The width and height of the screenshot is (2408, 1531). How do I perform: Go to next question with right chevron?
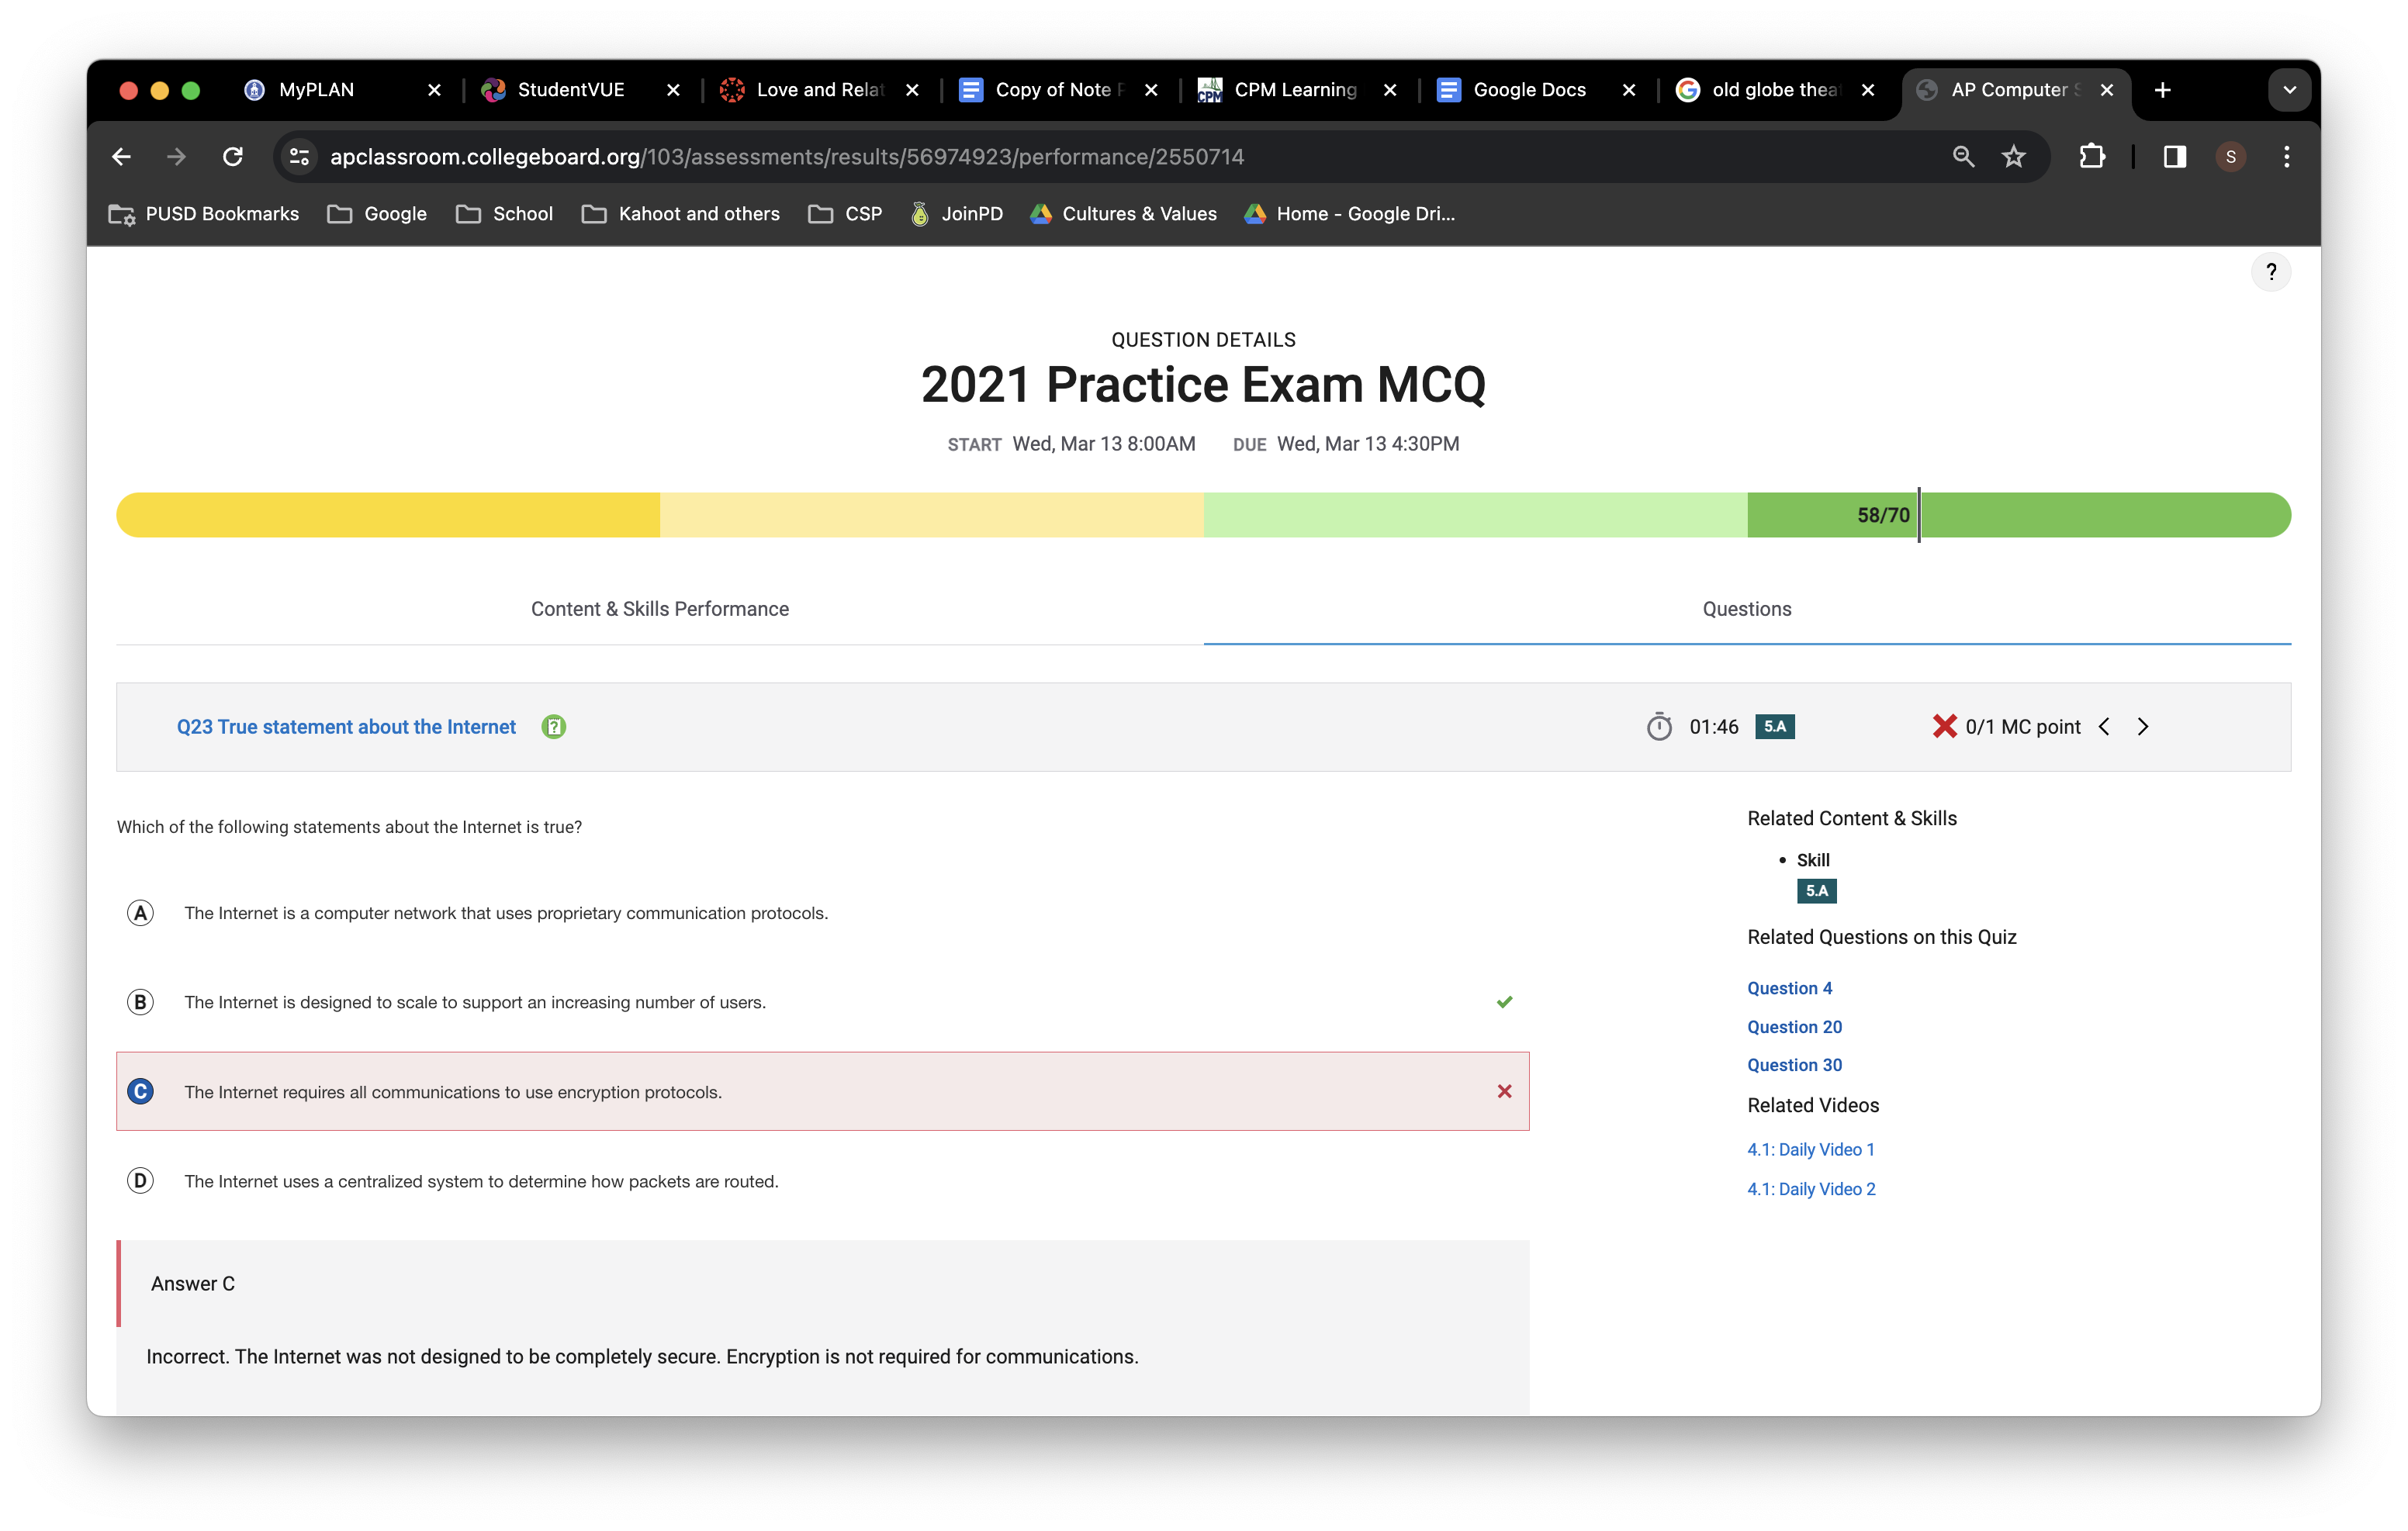coord(2143,727)
